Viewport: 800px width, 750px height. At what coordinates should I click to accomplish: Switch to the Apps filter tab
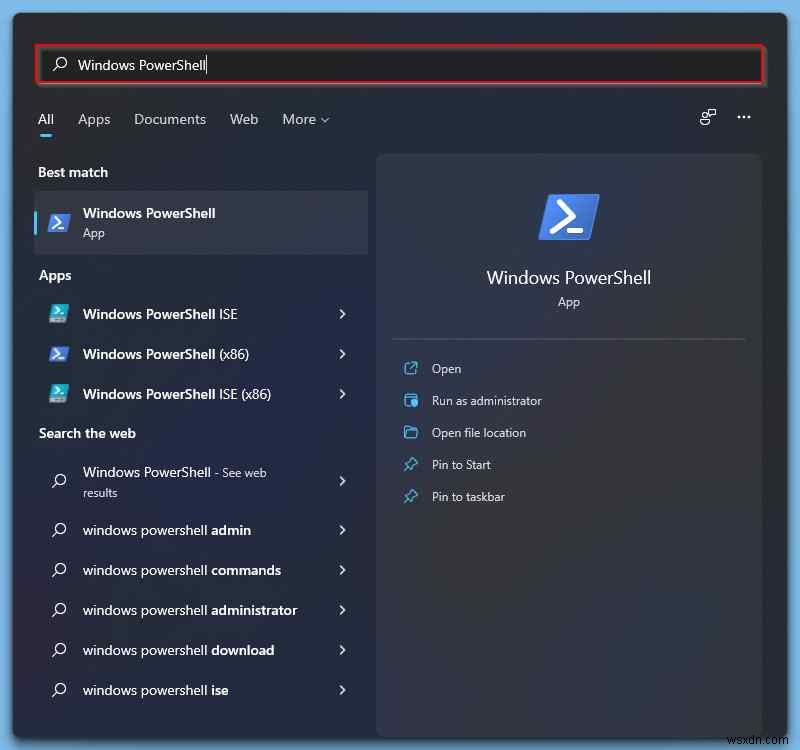tap(94, 119)
